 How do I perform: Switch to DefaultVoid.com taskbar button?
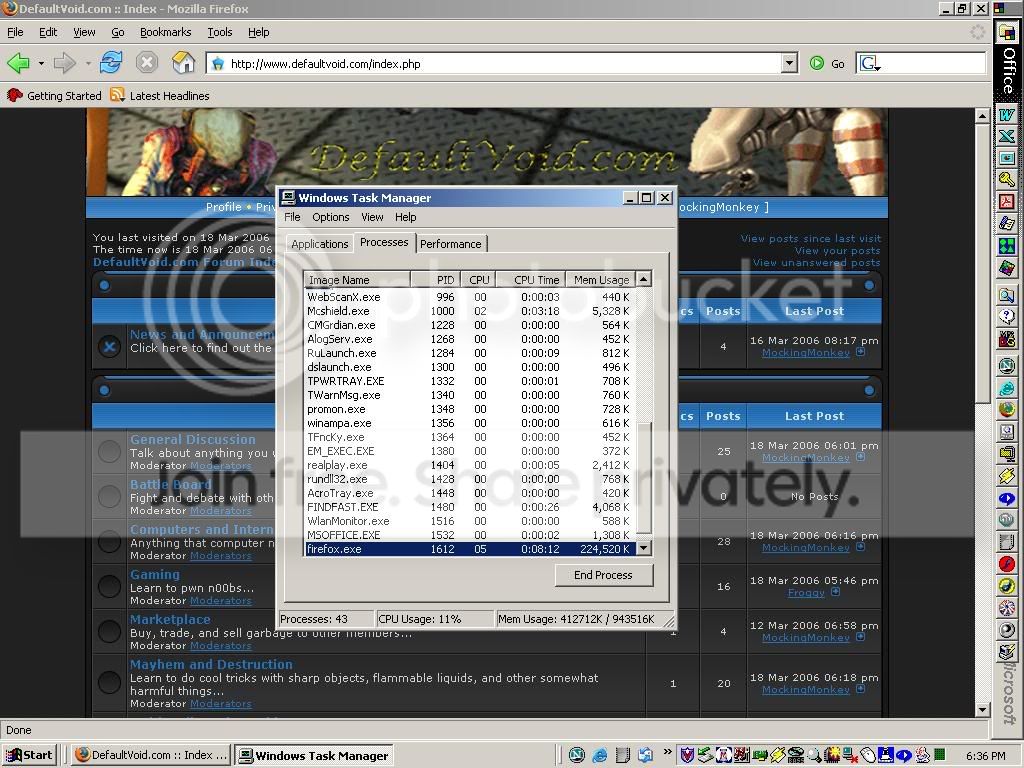pos(150,755)
